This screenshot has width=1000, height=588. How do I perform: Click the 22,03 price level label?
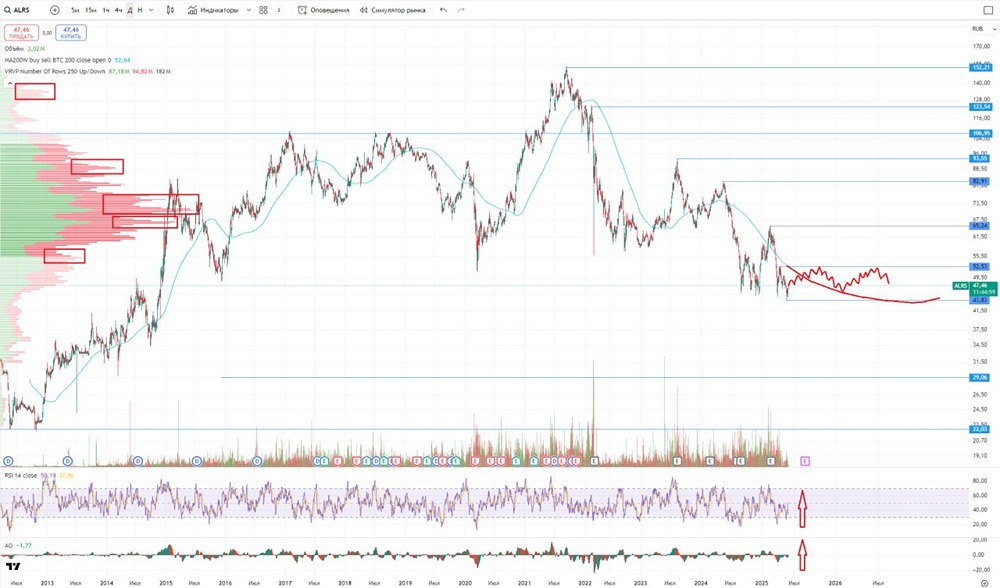click(x=980, y=429)
